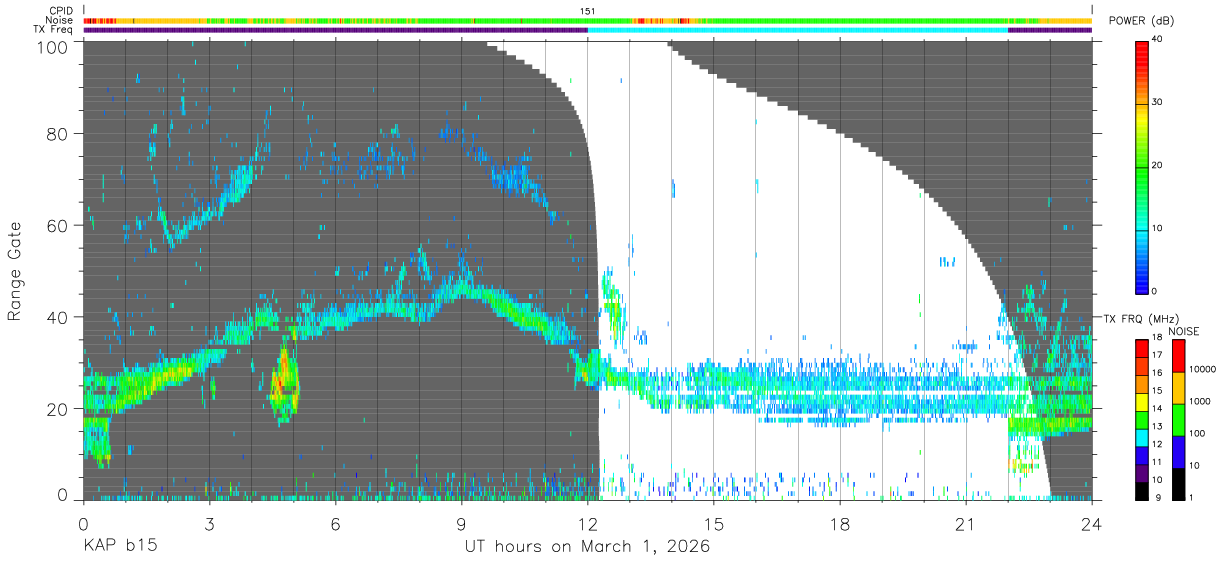
Task: Click the NOISE legend title
Action: pos(1184,331)
